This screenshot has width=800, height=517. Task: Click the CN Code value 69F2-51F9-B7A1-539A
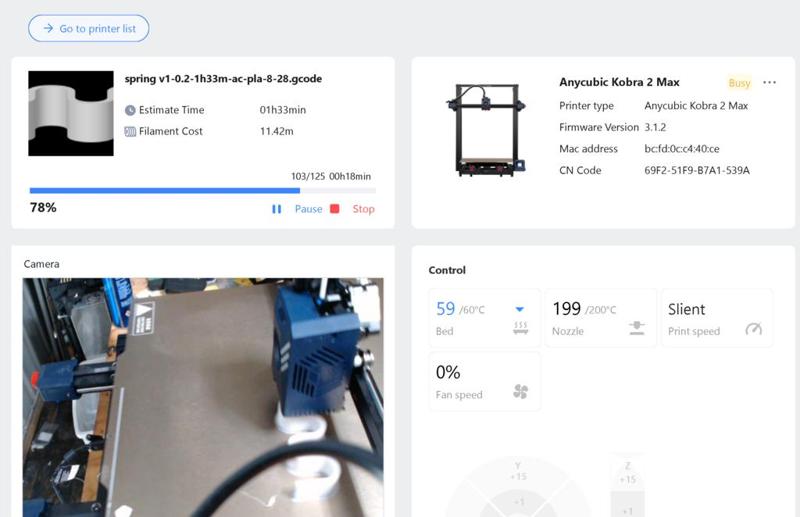tap(697, 170)
